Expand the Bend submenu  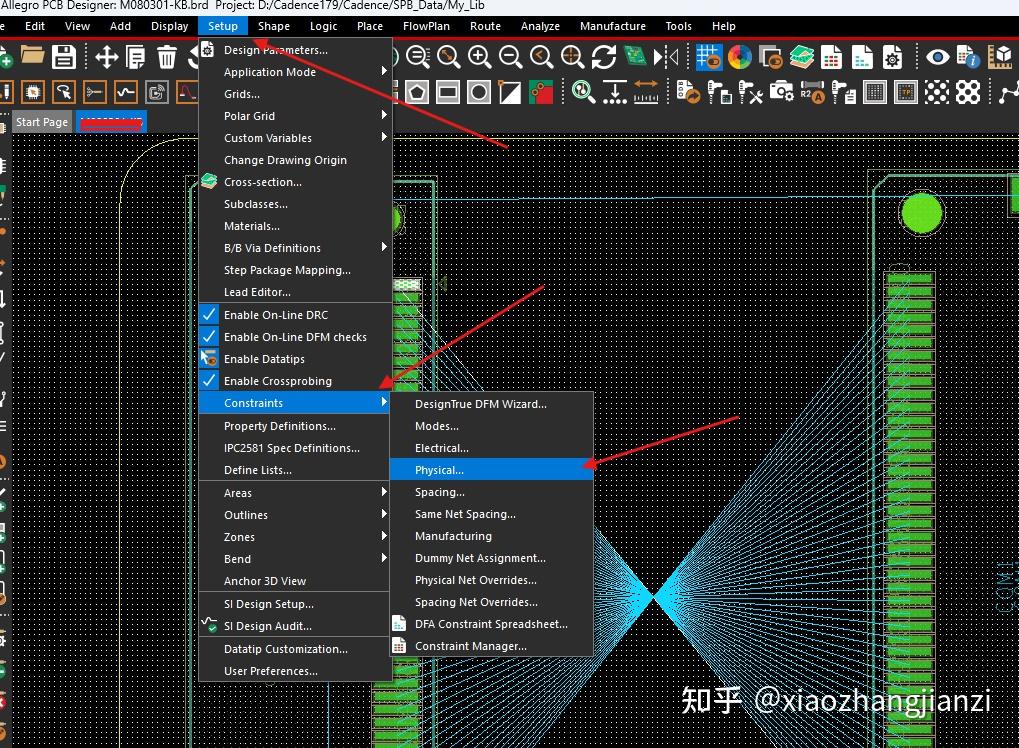[x=296, y=559]
